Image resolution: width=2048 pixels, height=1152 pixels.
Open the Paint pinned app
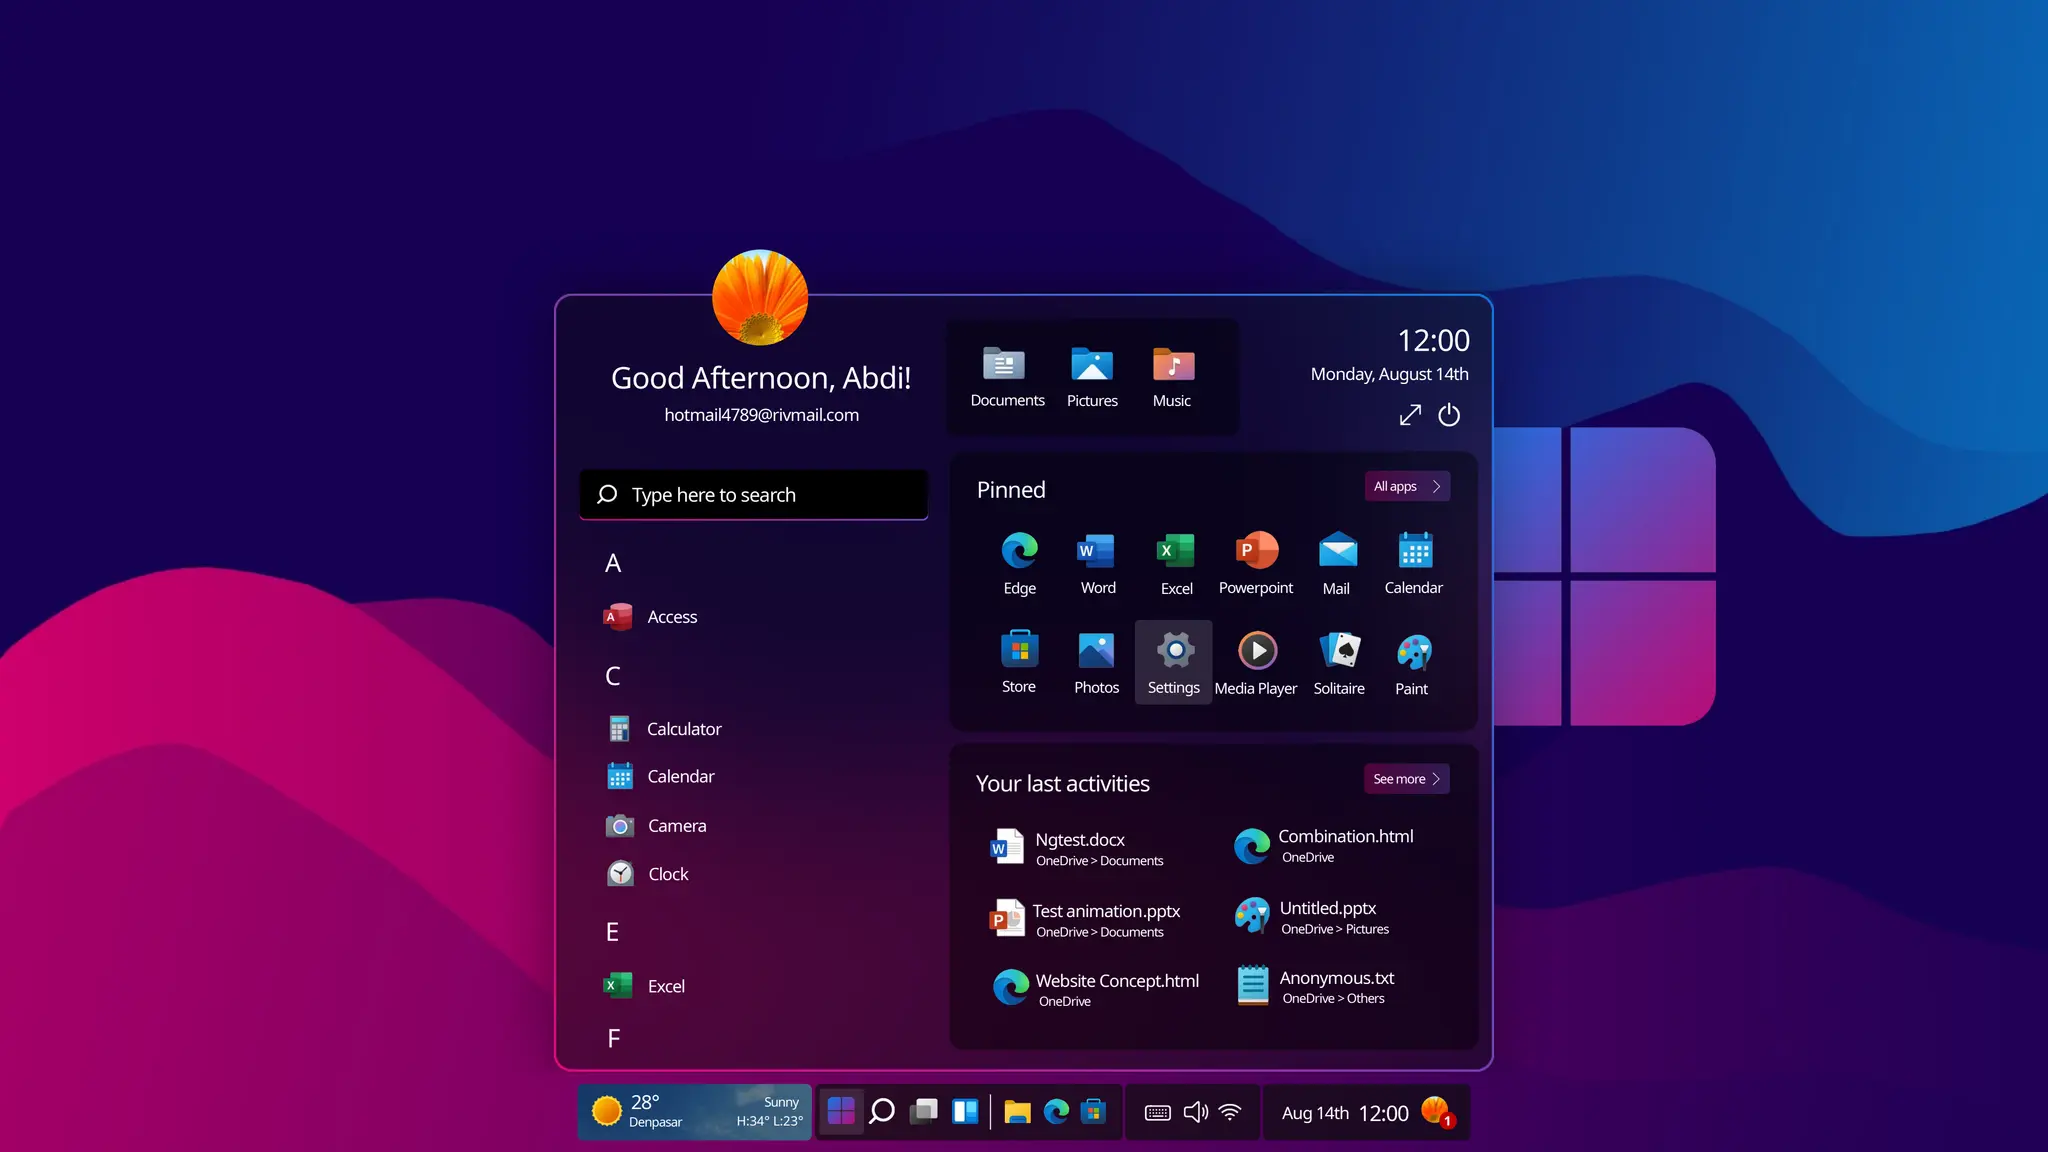click(1412, 662)
